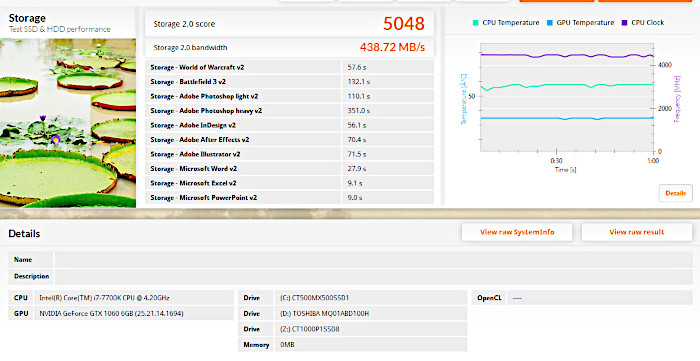The width and height of the screenshot is (700, 361).
Task: Open View raw result
Action: 637,232
